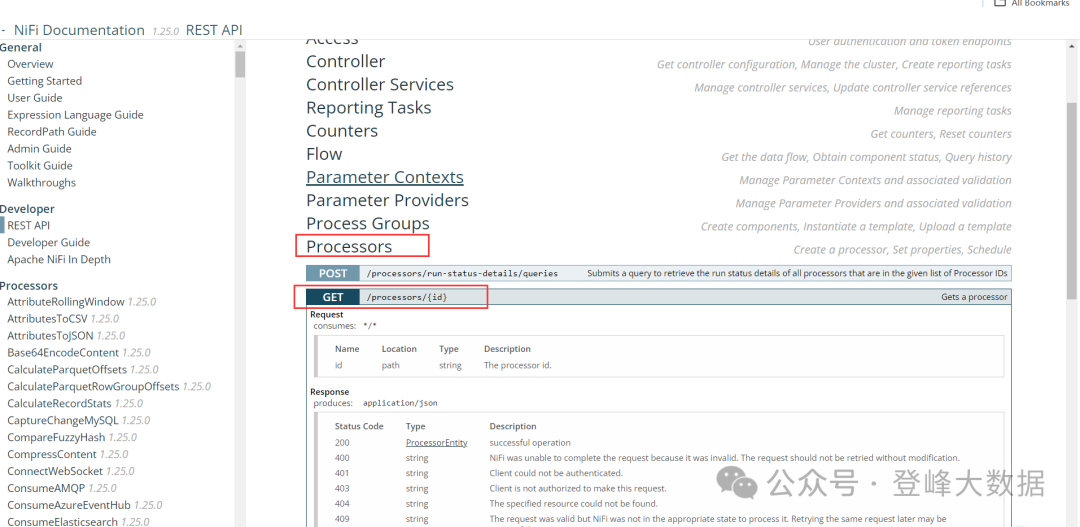1080x527 pixels.
Task: Open Apache NiFi In Depth
Action: coord(59,260)
